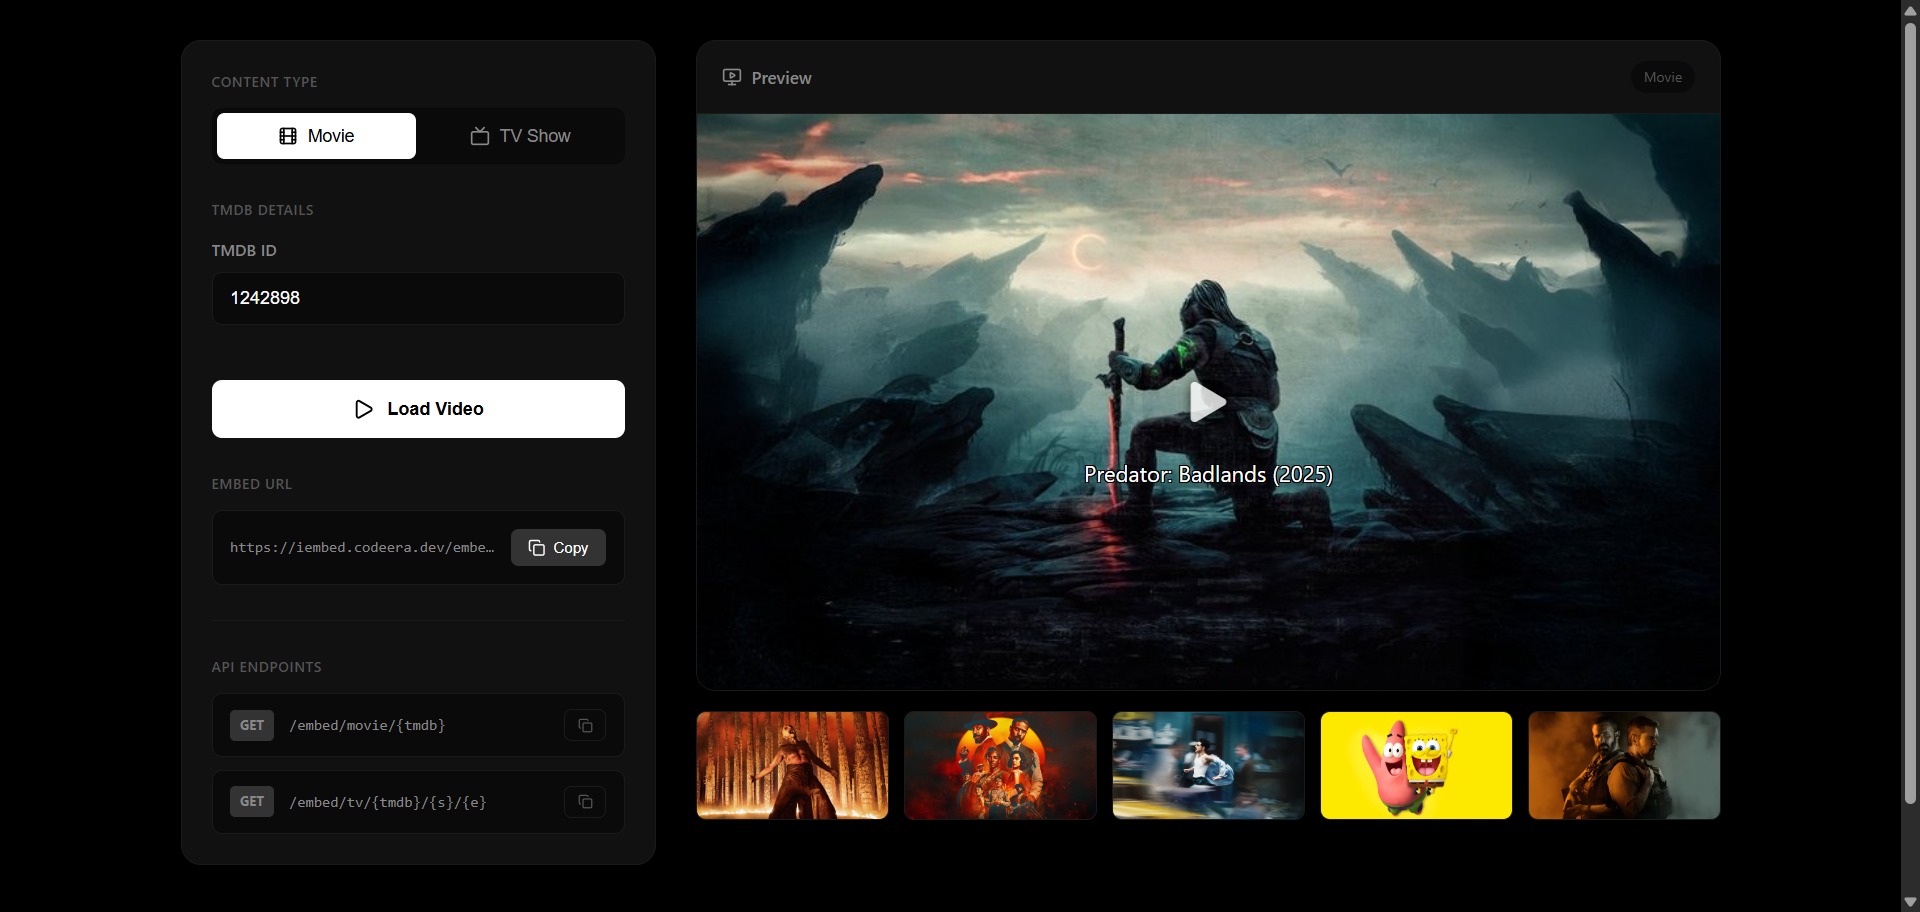Click the play icon inside Load Video button
Viewport: 1920px width, 912px height.
(365, 409)
